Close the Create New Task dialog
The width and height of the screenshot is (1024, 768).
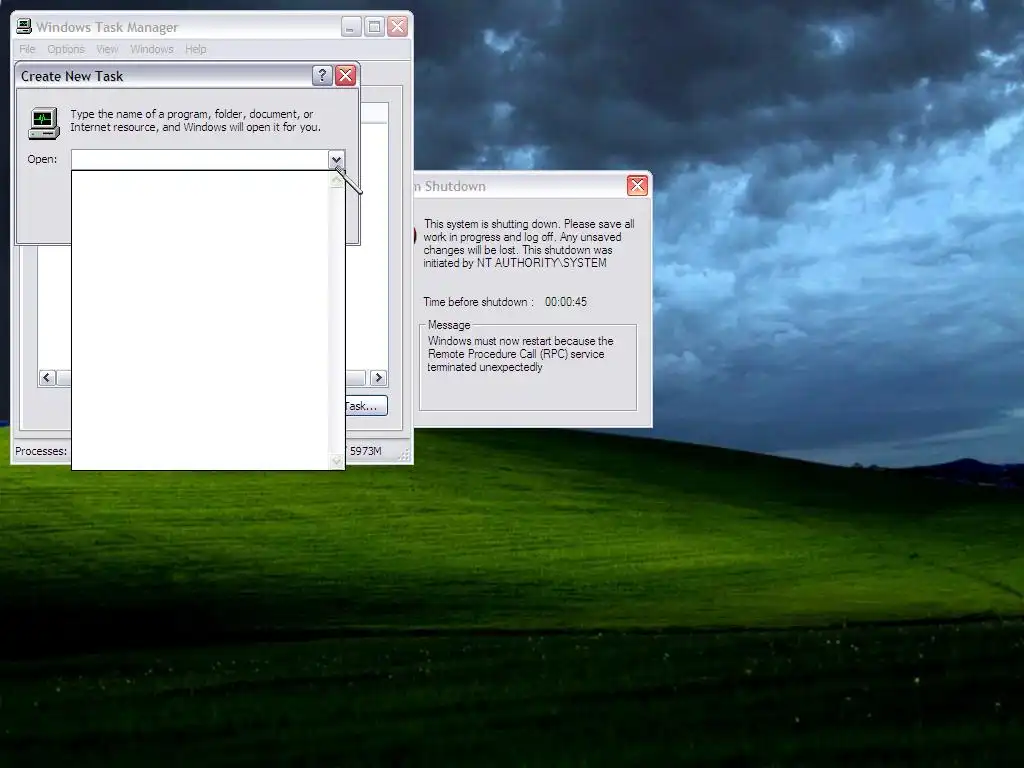pyautogui.click(x=345, y=76)
